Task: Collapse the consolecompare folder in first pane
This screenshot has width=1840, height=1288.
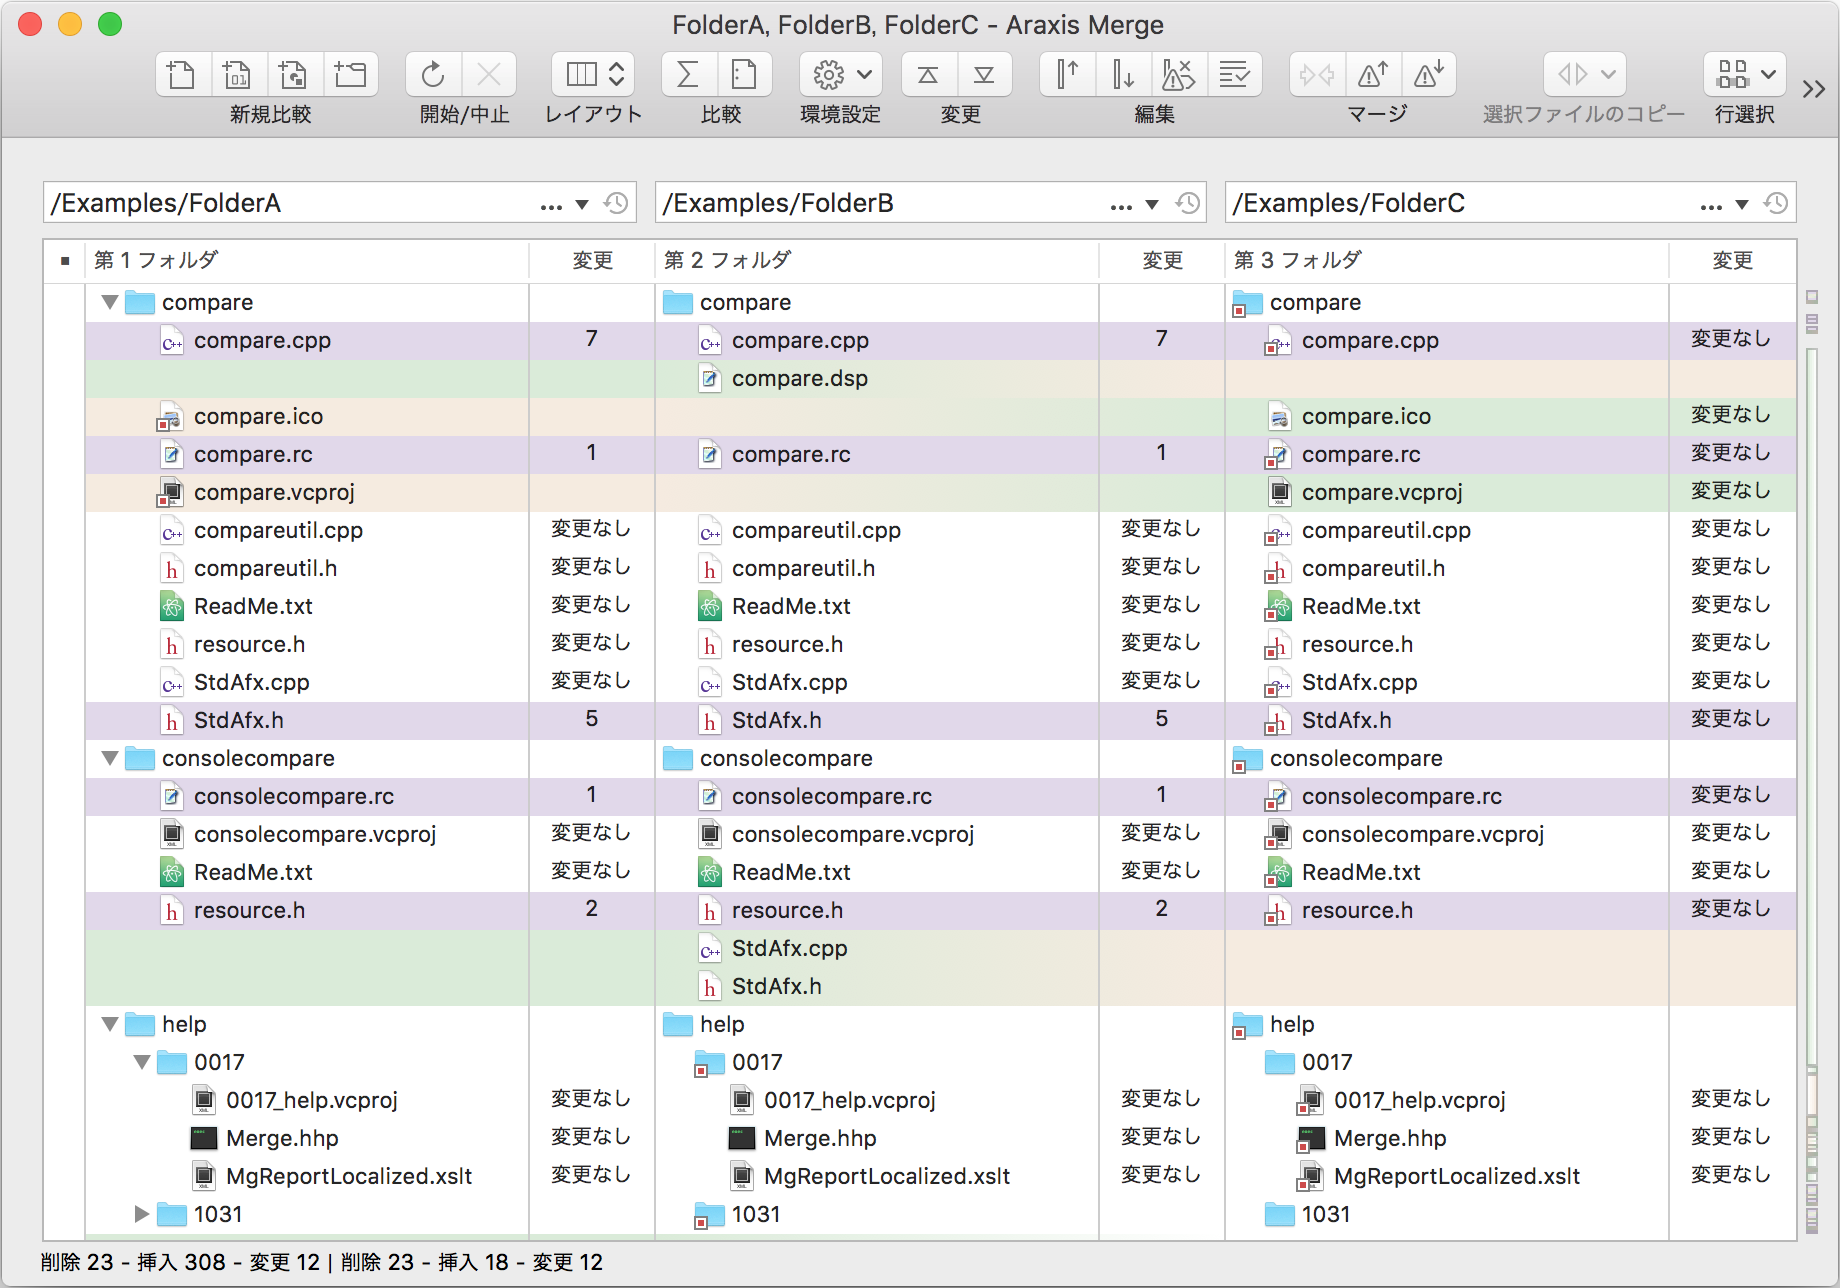Action: [110, 759]
